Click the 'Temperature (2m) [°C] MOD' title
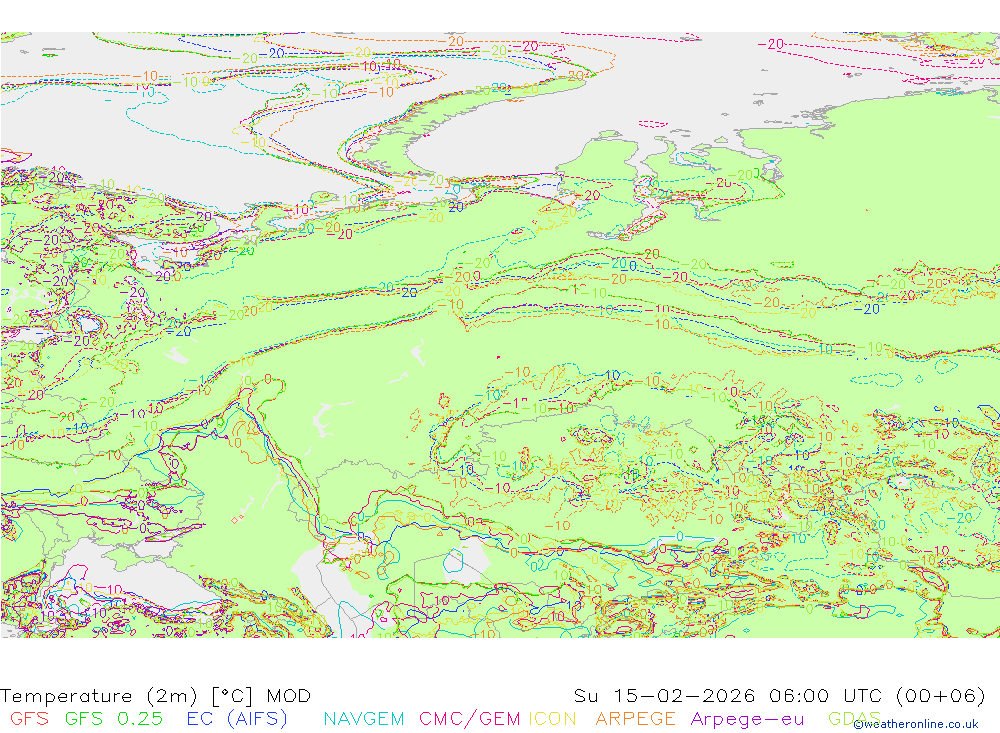Viewport: 1000px width, 733px height. click(156, 695)
